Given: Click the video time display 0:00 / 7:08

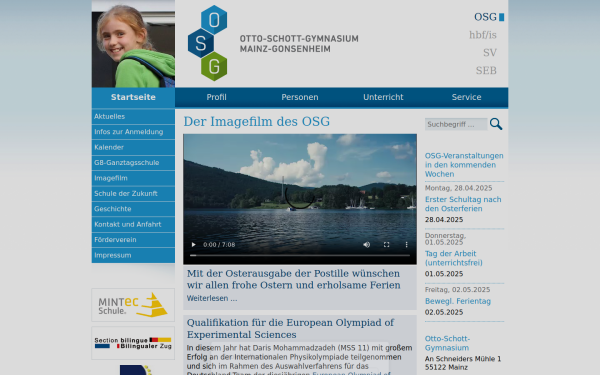Looking at the screenshot, I should (219, 245).
